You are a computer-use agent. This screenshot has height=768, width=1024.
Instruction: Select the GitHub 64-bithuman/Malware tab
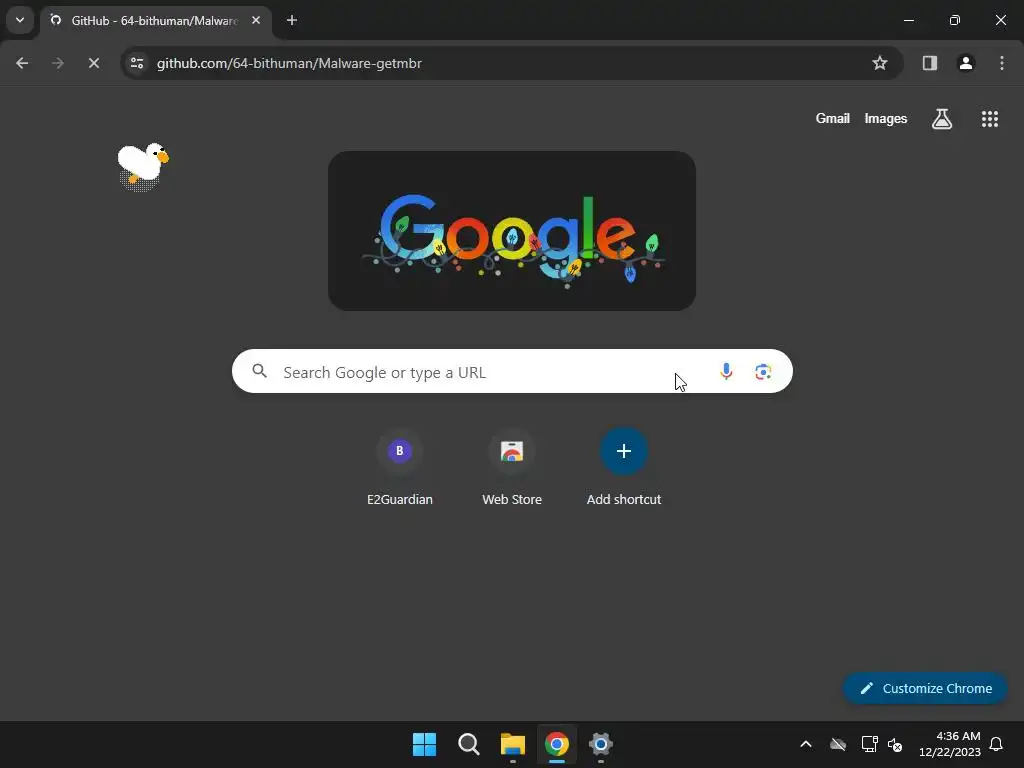(155, 21)
